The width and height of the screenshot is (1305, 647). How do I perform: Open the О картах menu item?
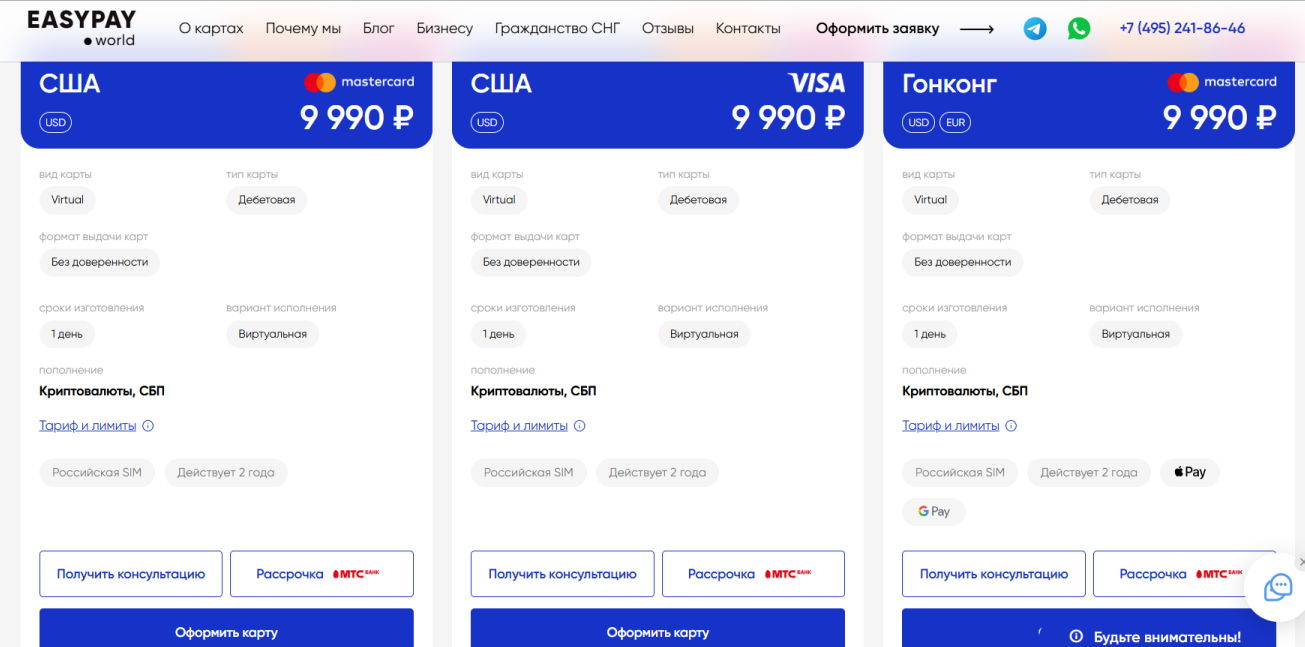coord(211,29)
